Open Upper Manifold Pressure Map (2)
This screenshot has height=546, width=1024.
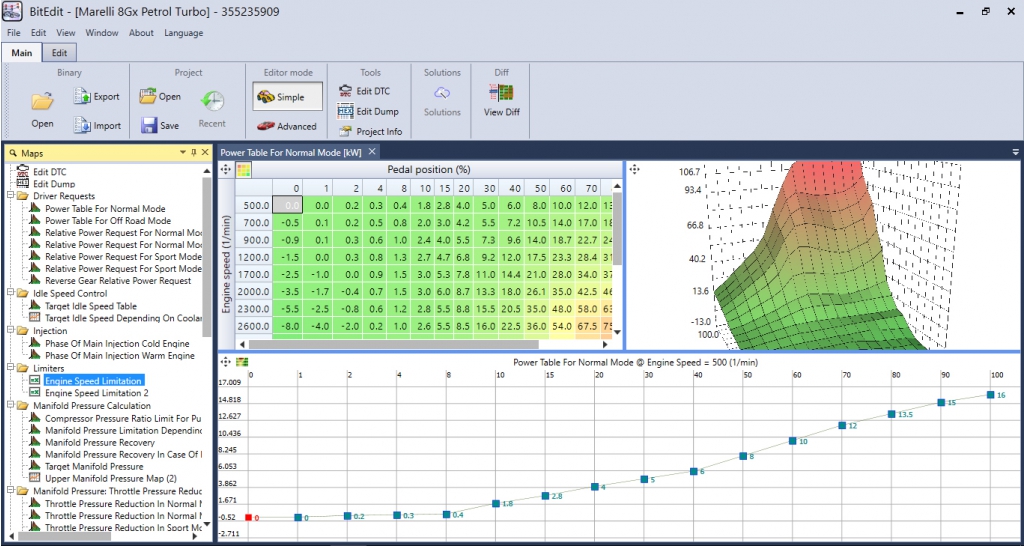[111, 478]
